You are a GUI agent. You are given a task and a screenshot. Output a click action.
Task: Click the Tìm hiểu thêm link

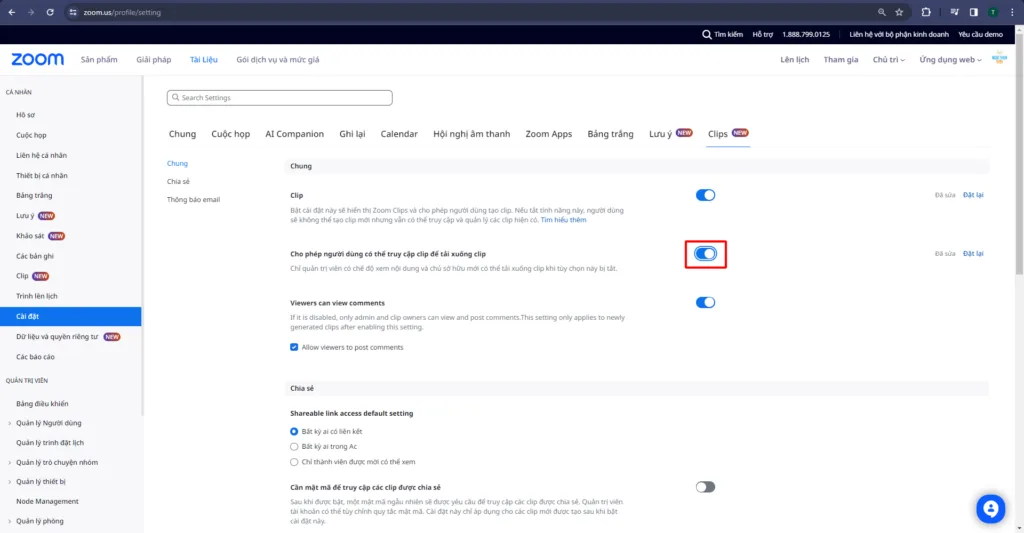(x=563, y=220)
